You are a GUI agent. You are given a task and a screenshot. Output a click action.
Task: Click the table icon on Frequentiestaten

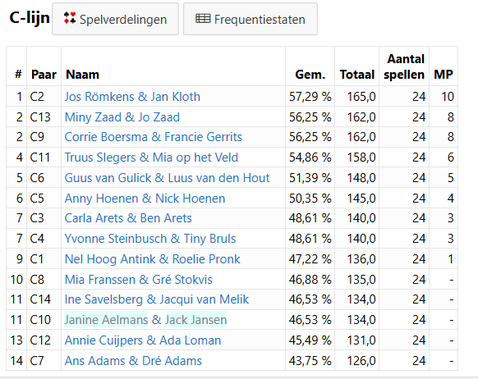click(203, 19)
